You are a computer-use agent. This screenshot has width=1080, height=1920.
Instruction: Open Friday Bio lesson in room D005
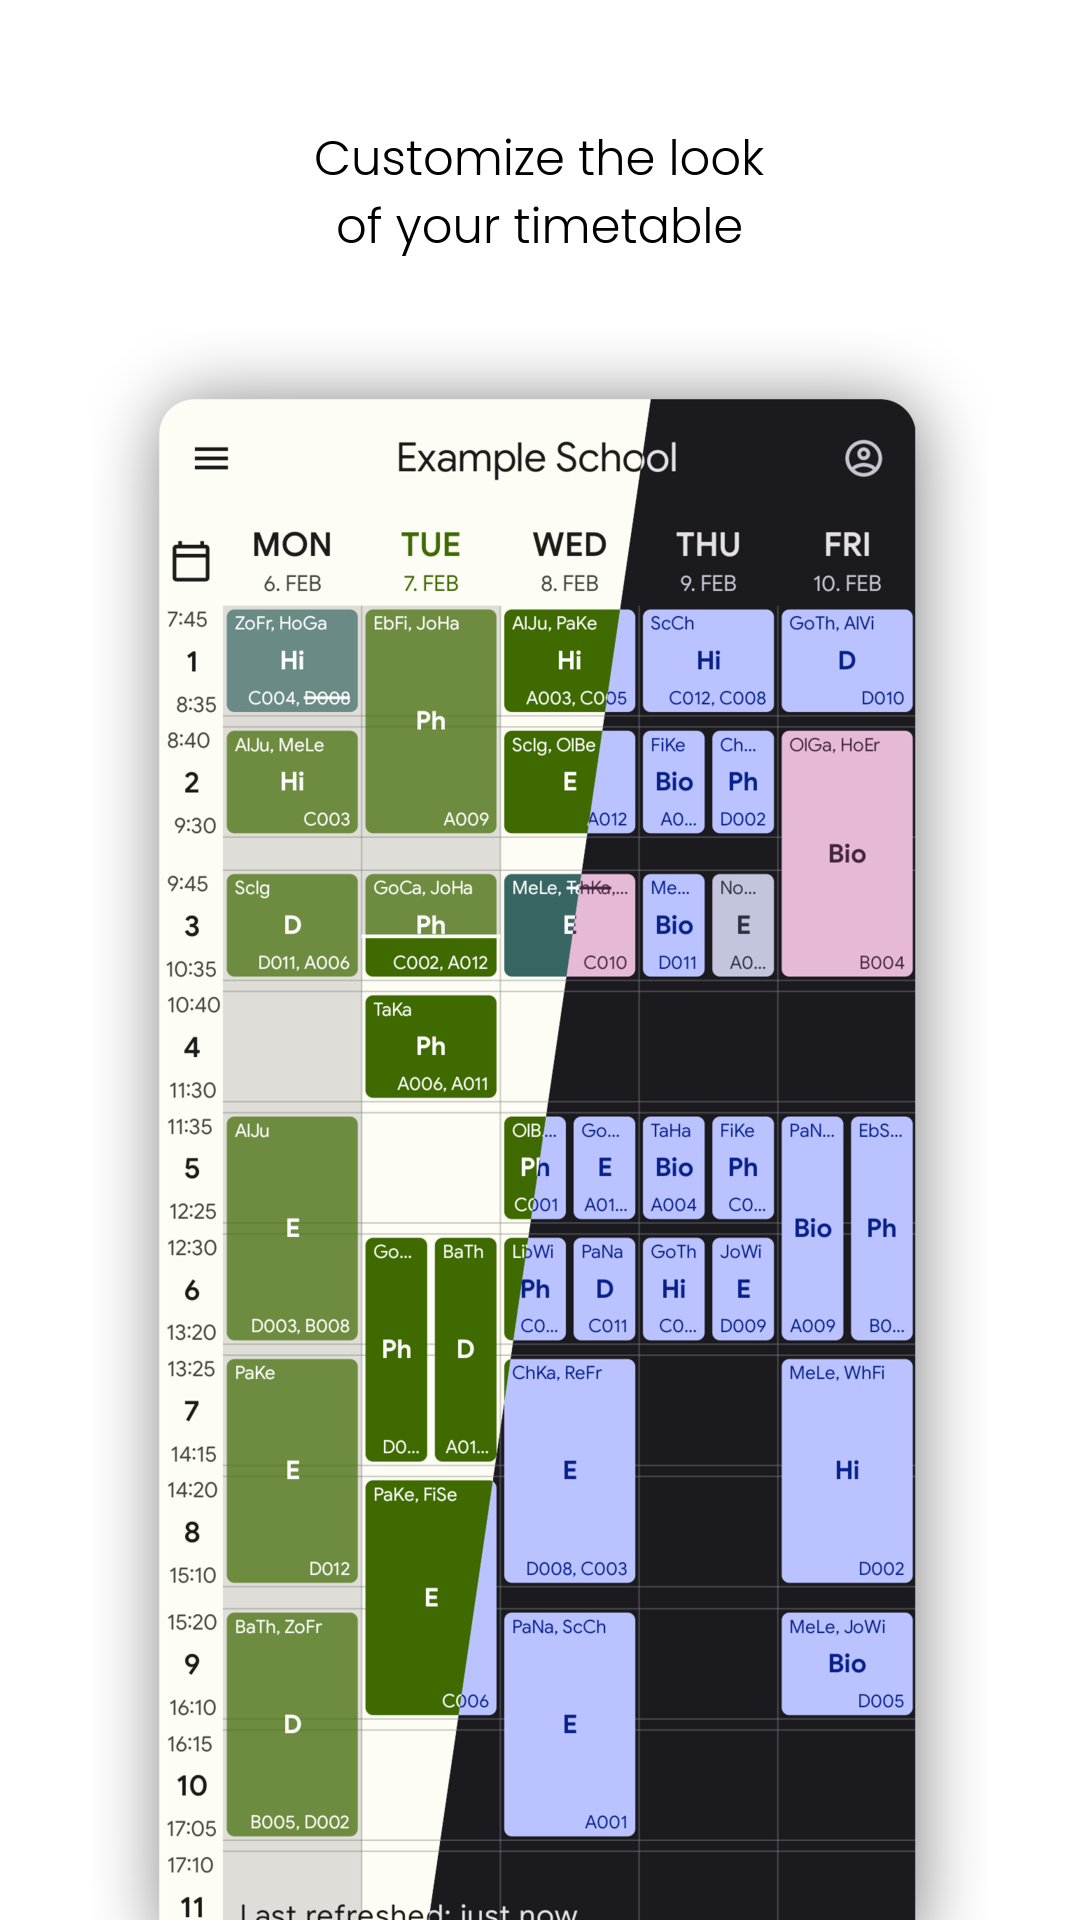[x=847, y=1663]
